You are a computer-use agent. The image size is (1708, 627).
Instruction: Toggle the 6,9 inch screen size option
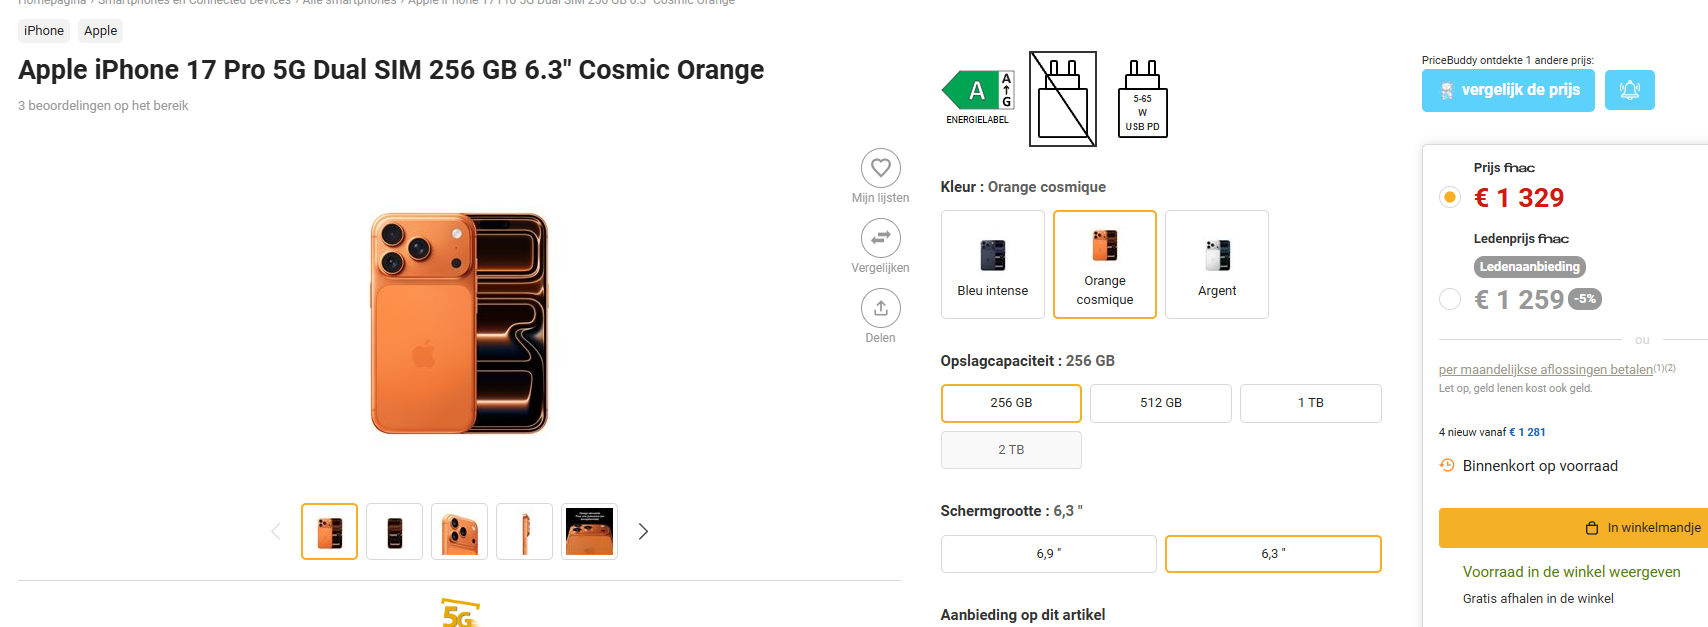click(1048, 553)
